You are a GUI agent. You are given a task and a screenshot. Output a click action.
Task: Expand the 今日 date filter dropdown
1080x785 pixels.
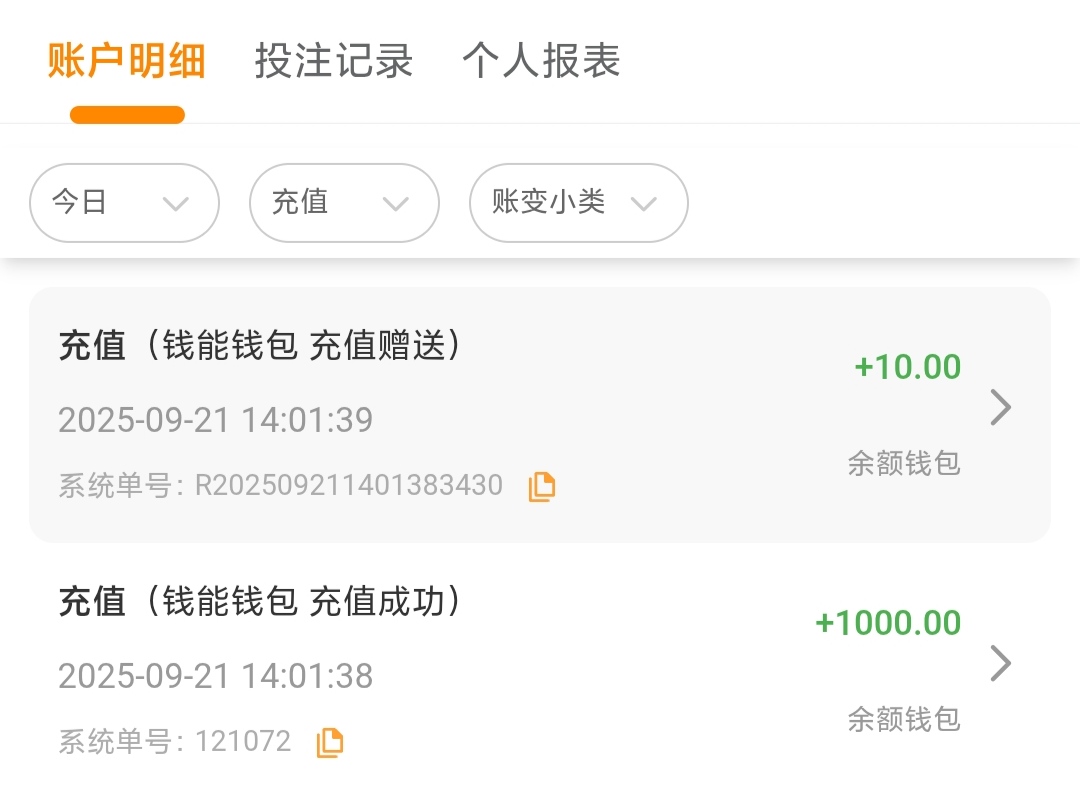tap(124, 203)
